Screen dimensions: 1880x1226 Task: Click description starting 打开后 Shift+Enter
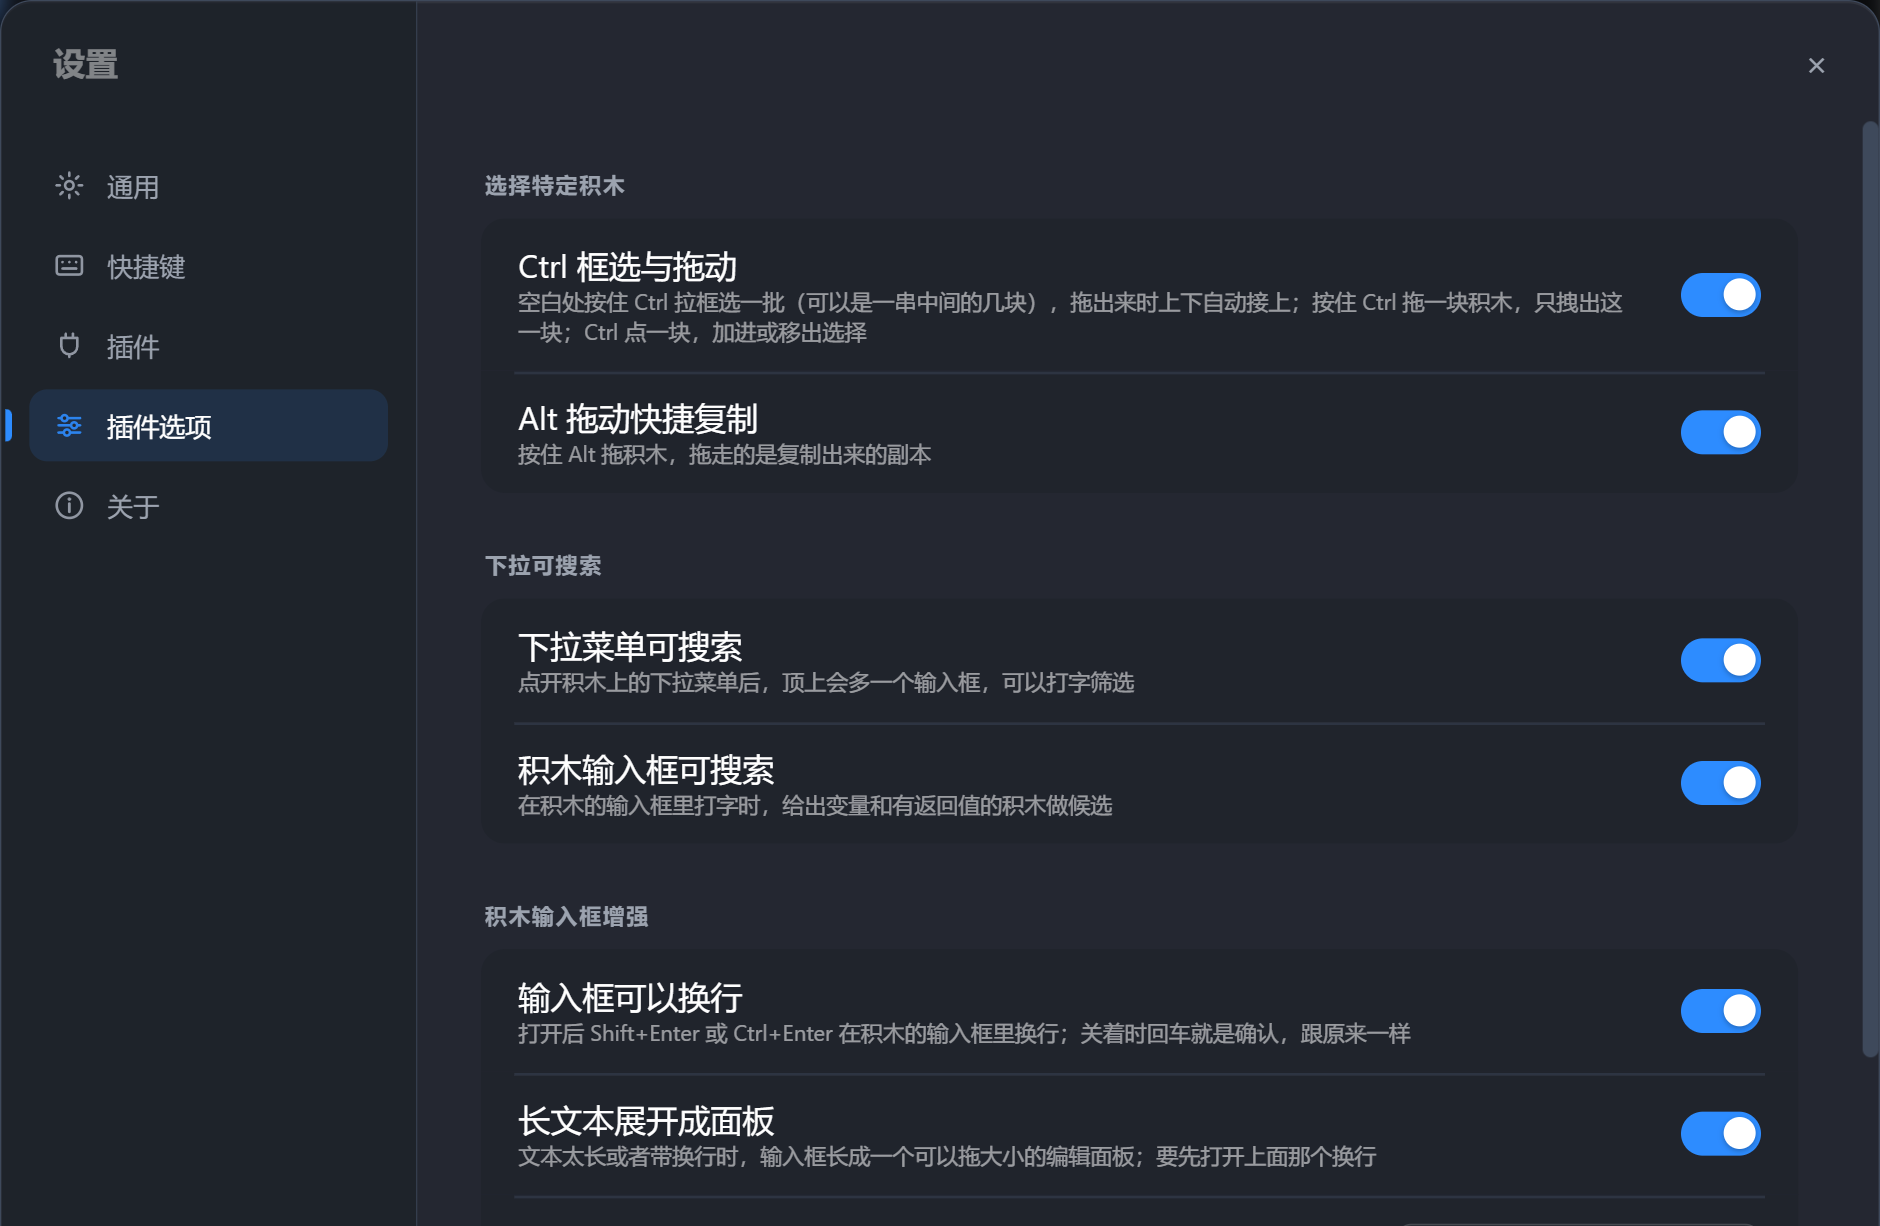tap(964, 1034)
